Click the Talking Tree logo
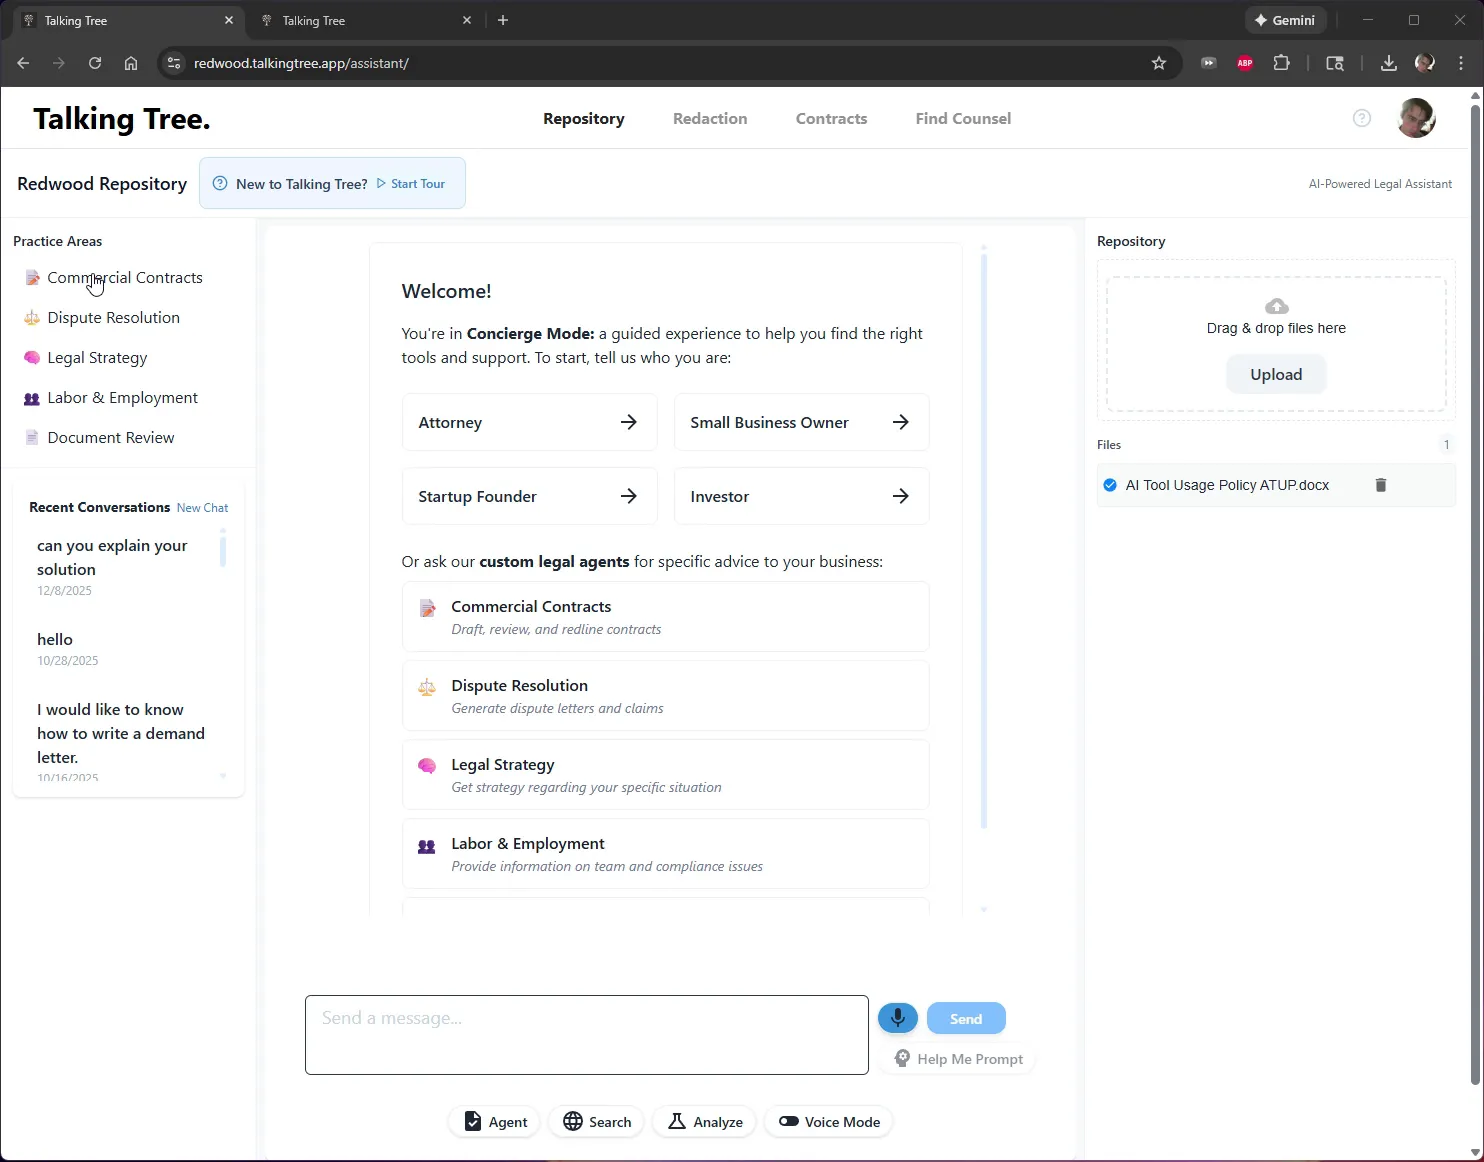 (x=122, y=119)
